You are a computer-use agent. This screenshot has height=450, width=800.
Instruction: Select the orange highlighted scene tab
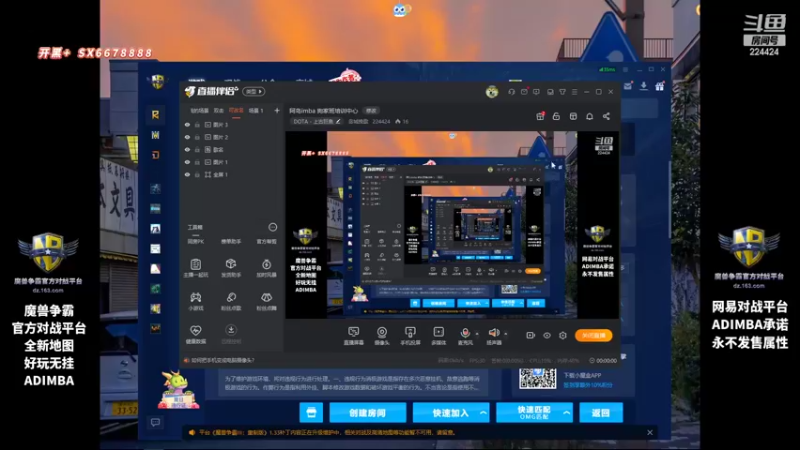point(236,111)
